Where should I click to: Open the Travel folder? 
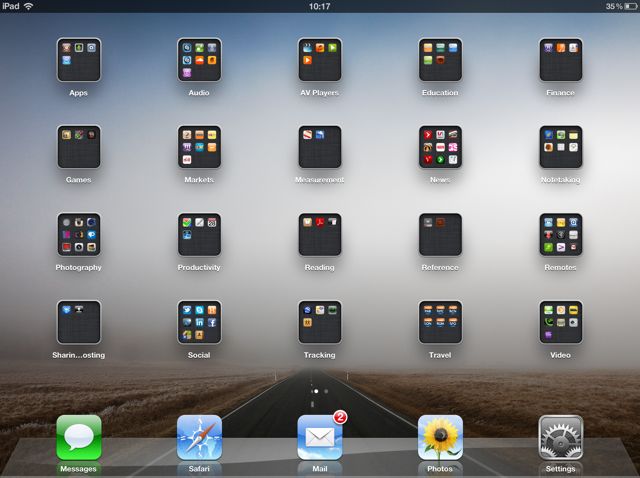[x=440, y=322]
